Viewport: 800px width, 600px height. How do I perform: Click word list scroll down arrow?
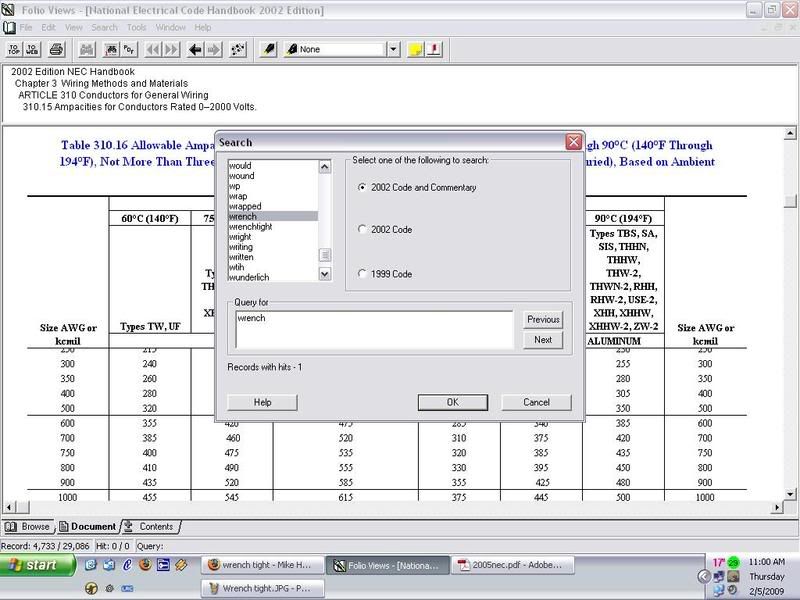(324, 274)
